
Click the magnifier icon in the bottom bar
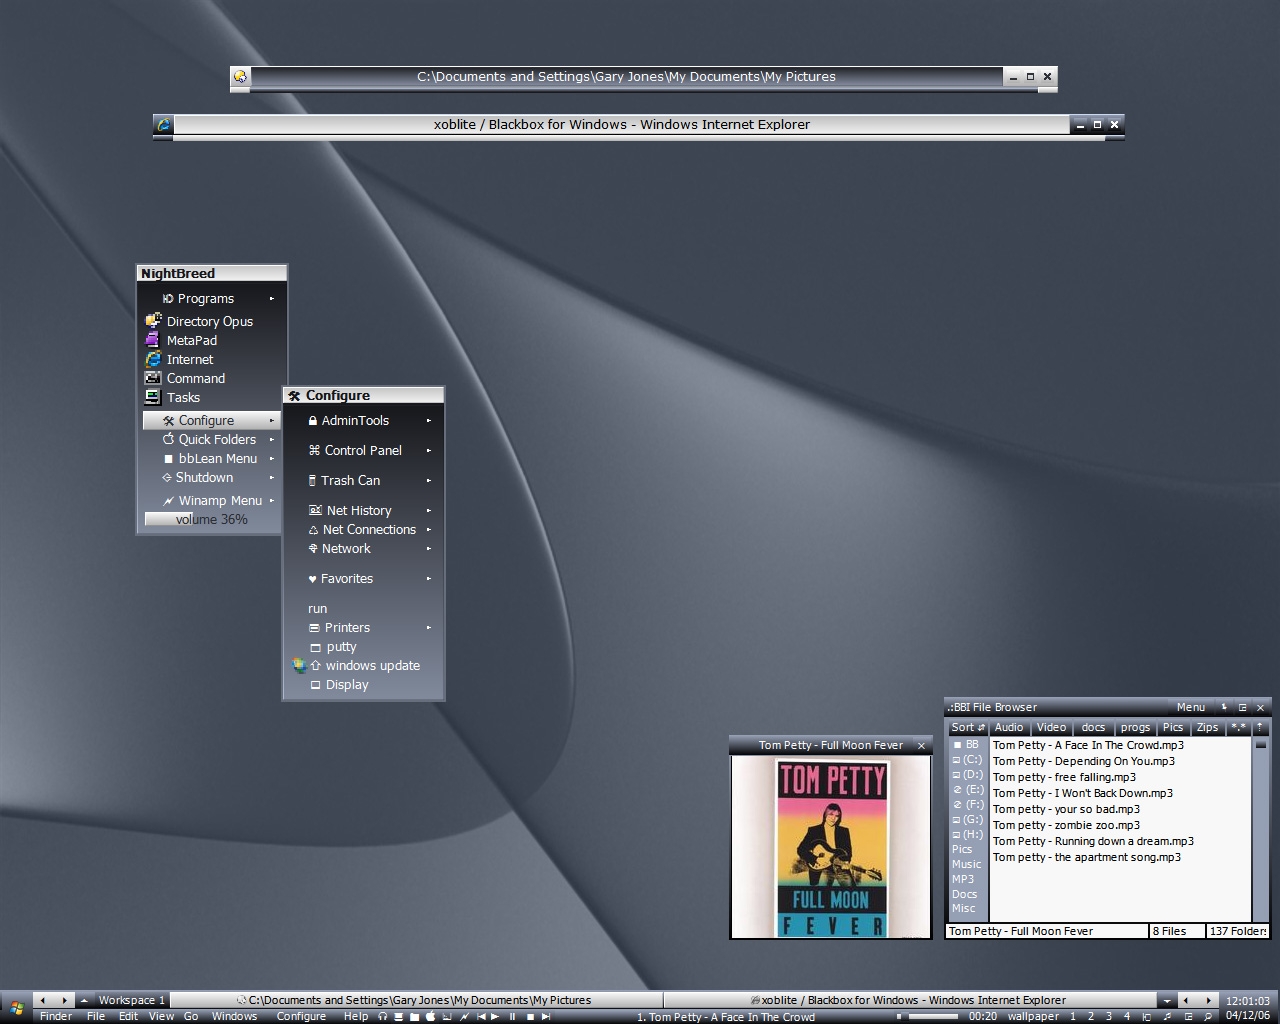(1208, 1016)
